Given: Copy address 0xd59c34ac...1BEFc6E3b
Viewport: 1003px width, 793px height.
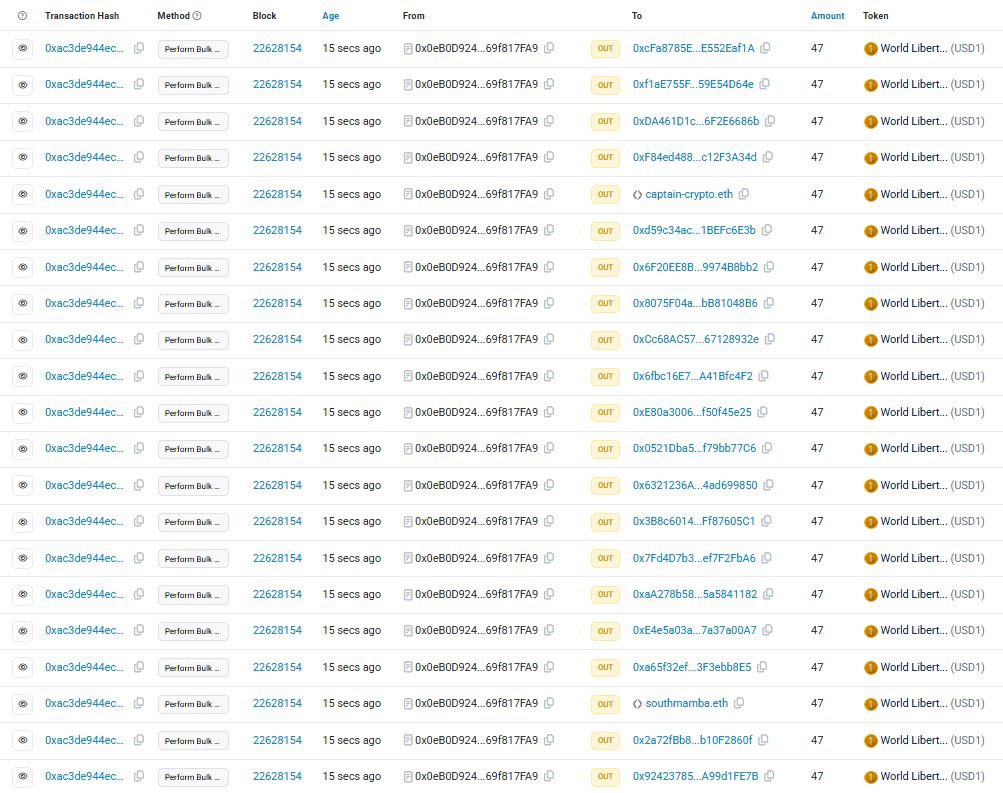Looking at the screenshot, I should pos(766,230).
